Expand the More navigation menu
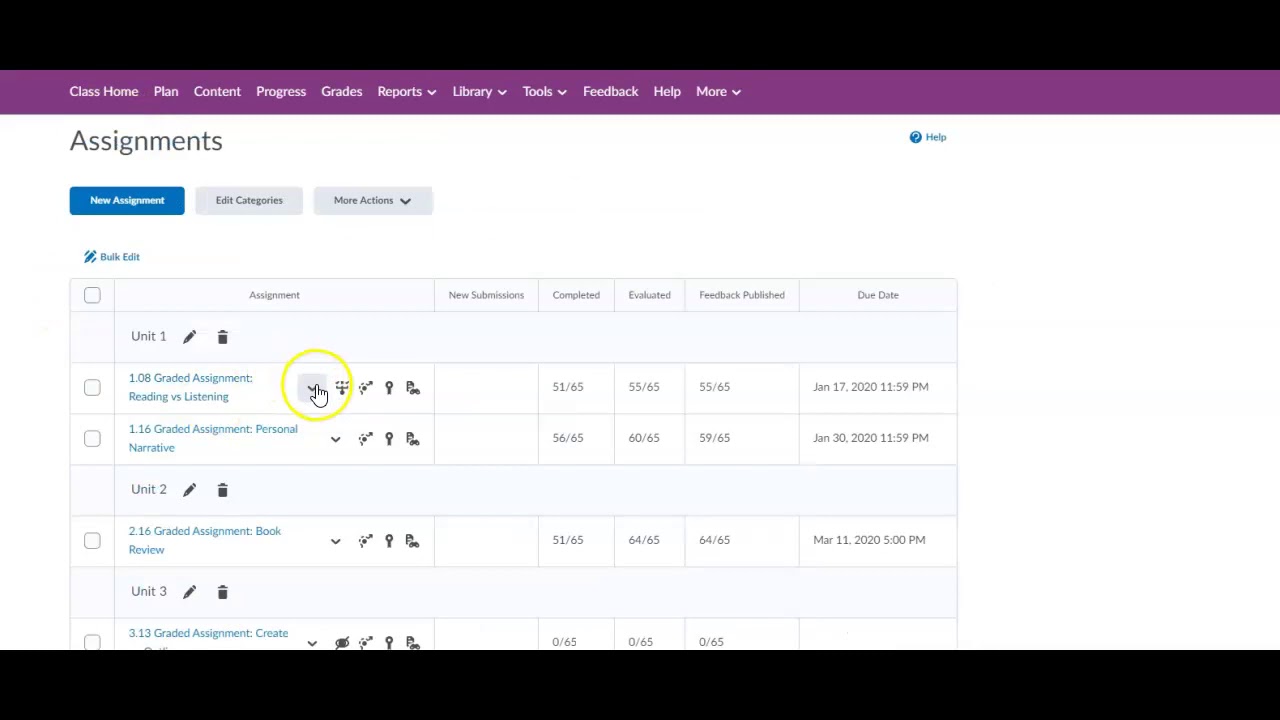 click(x=718, y=92)
